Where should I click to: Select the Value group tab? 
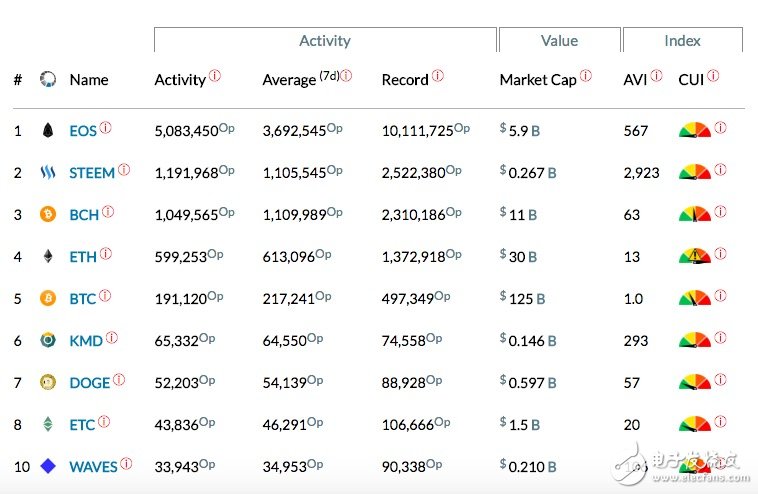tap(559, 40)
